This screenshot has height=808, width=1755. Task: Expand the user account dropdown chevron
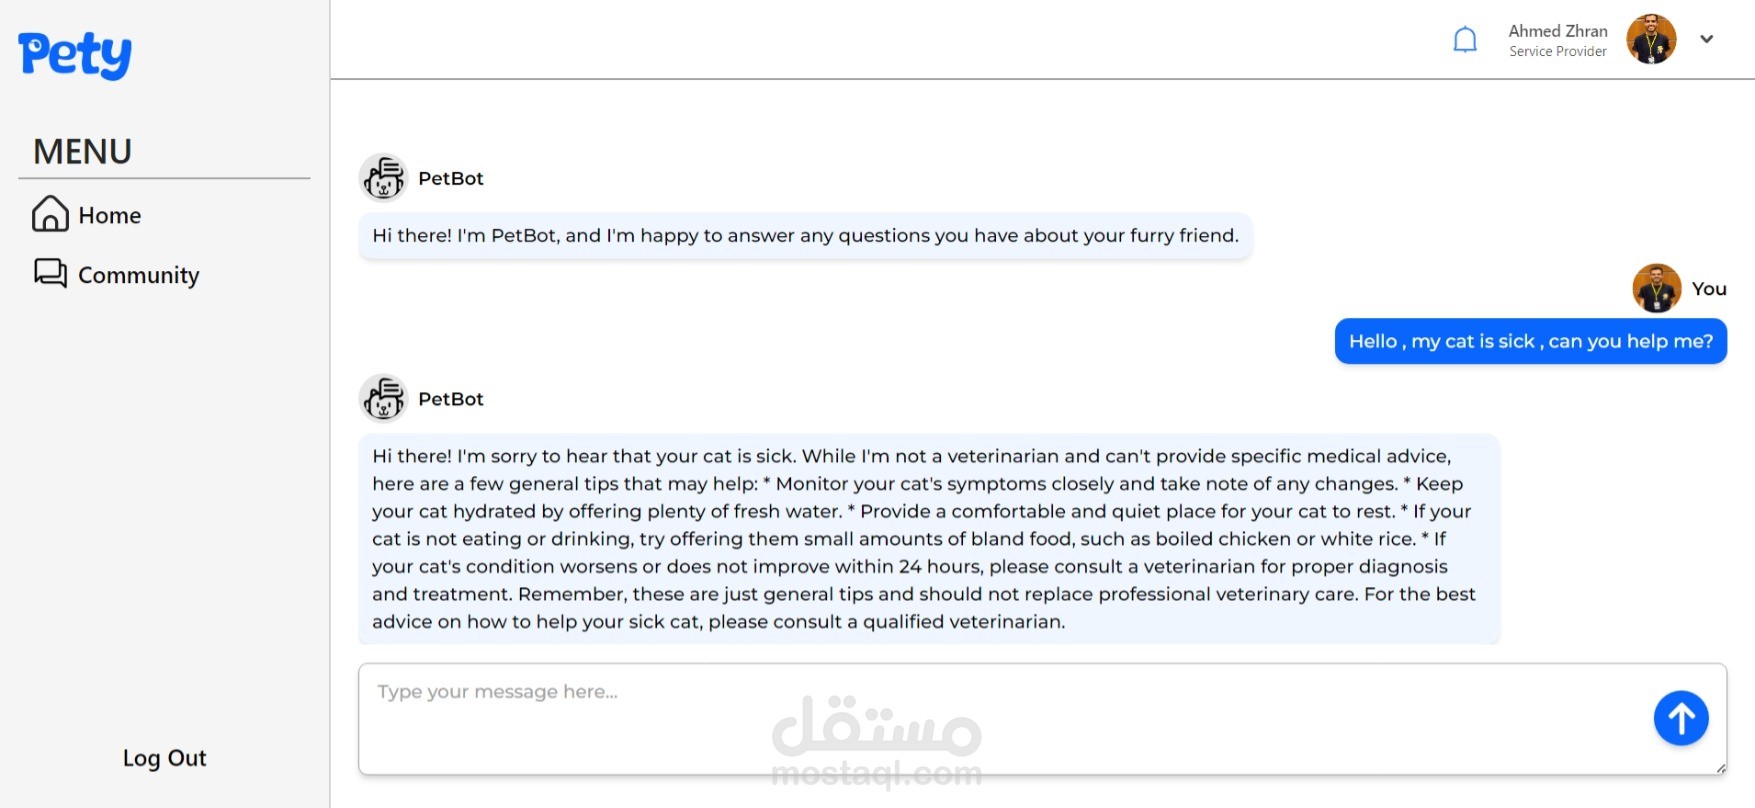pyautogui.click(x=1707, y=39)
